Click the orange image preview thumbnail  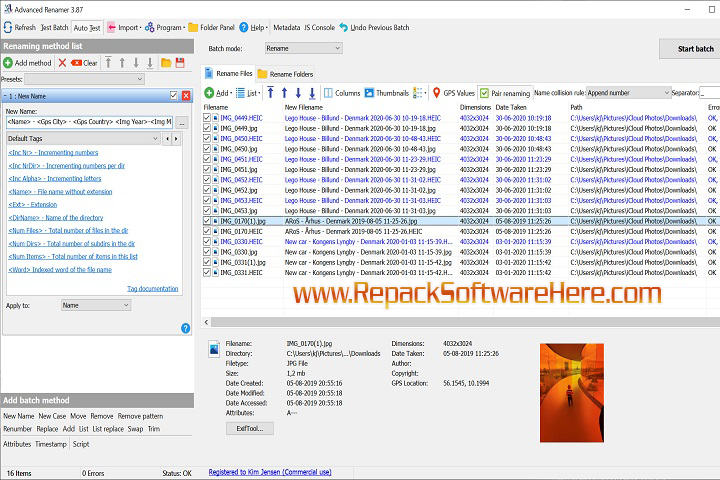pyautogui.click(x=572, y=393)
